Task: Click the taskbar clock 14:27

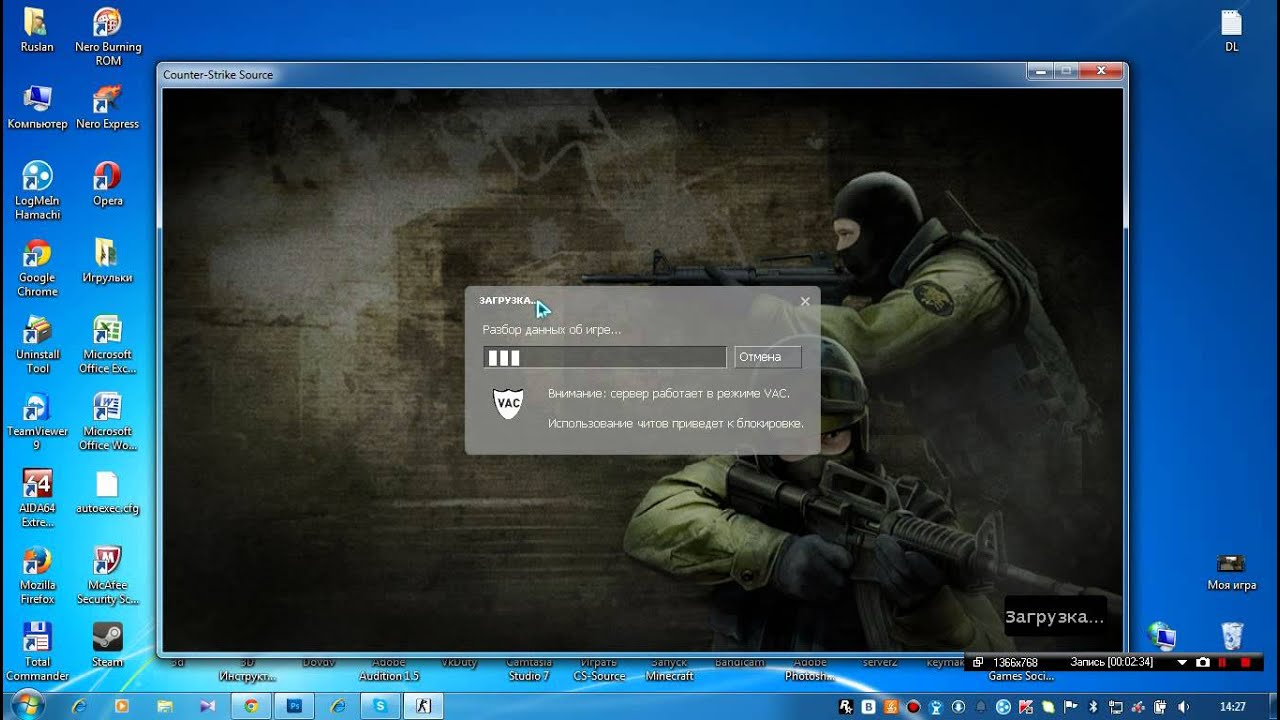Action: (x=1233, y=706)
